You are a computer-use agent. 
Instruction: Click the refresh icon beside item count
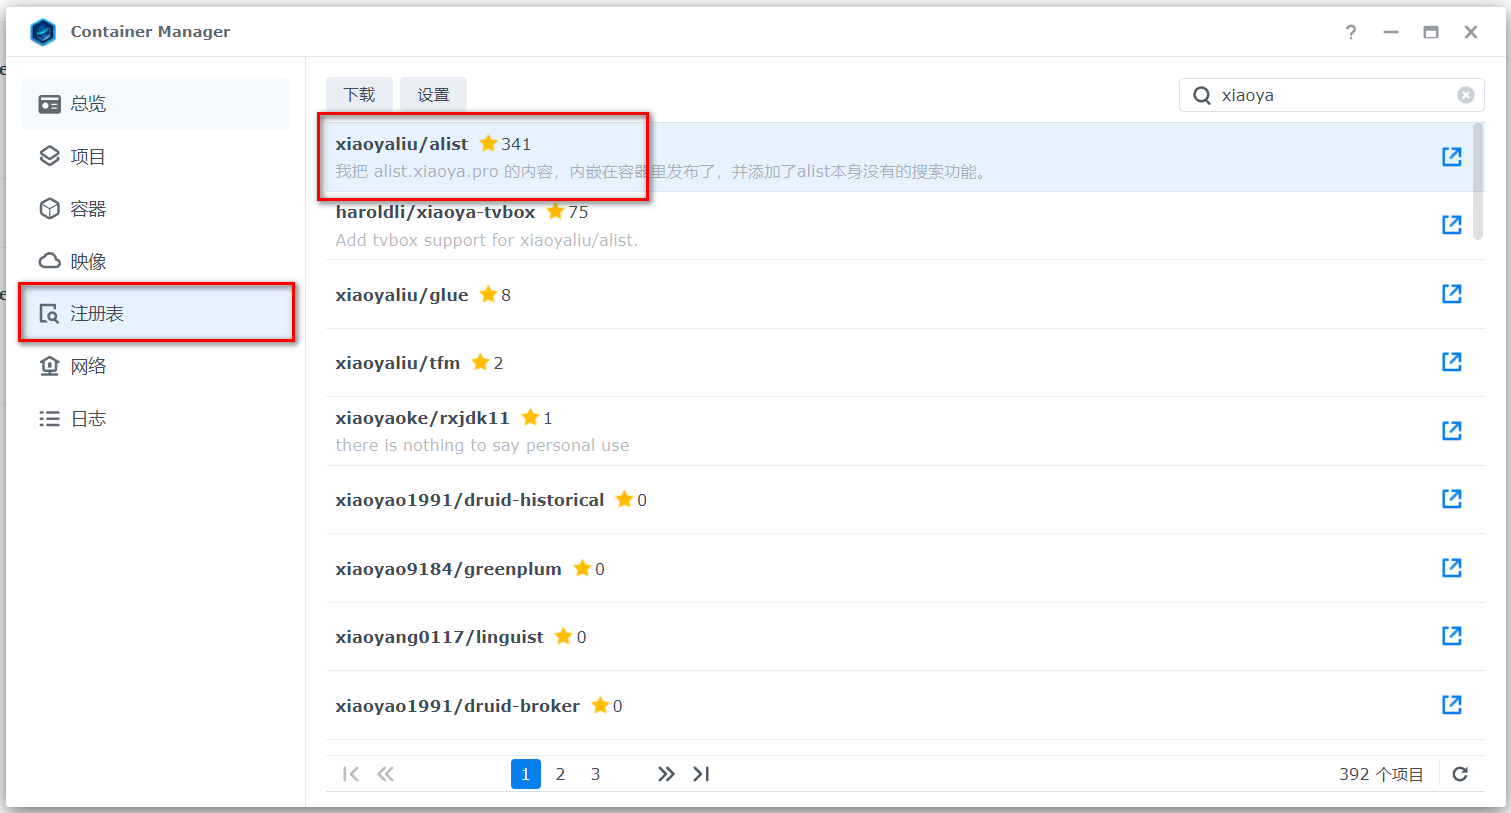pyautogui.click(x=1460, y=774)
